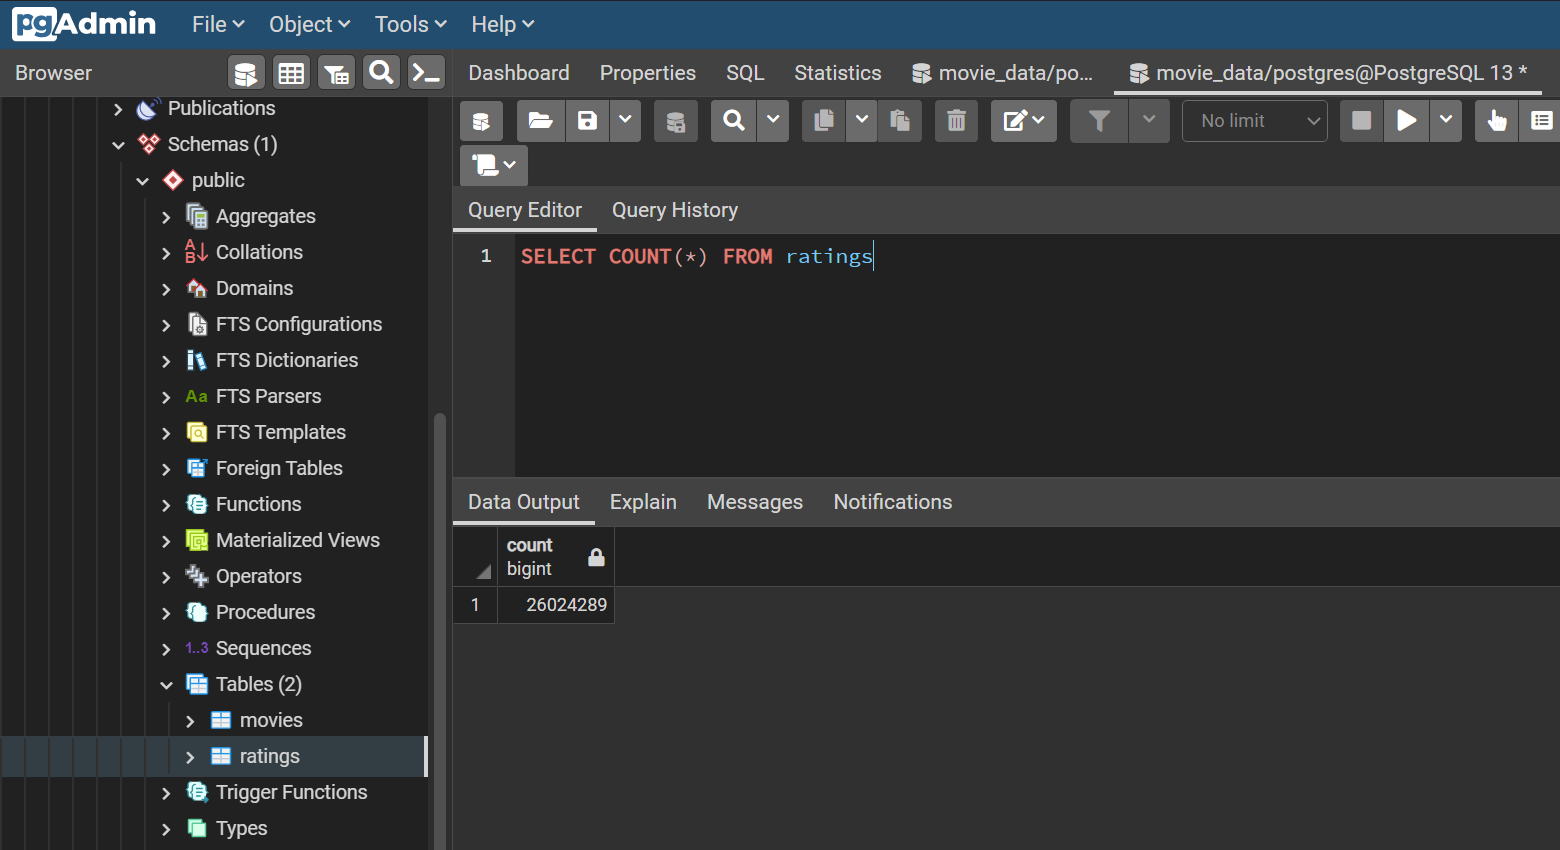1560x850 pixels.
Task: Click the Filtered Rows icon in Browser
Action: pos(336,73)
